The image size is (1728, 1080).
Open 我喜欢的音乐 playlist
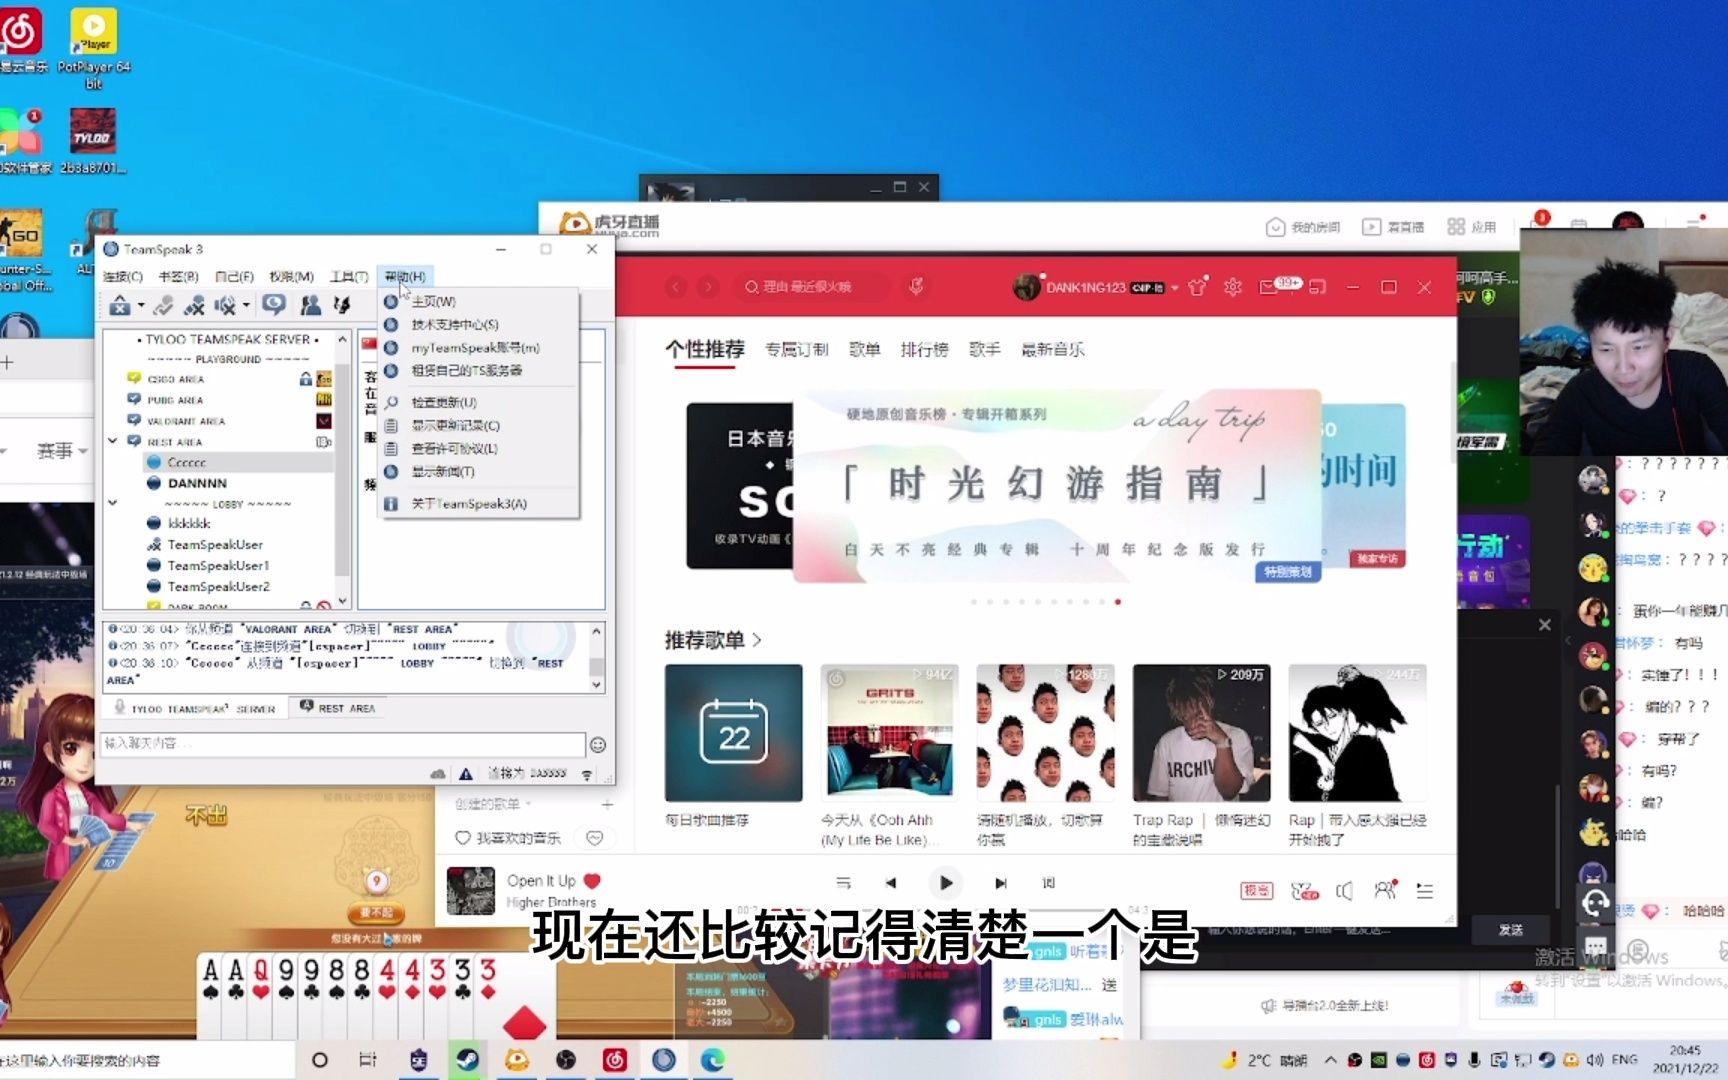pos(508,838)
